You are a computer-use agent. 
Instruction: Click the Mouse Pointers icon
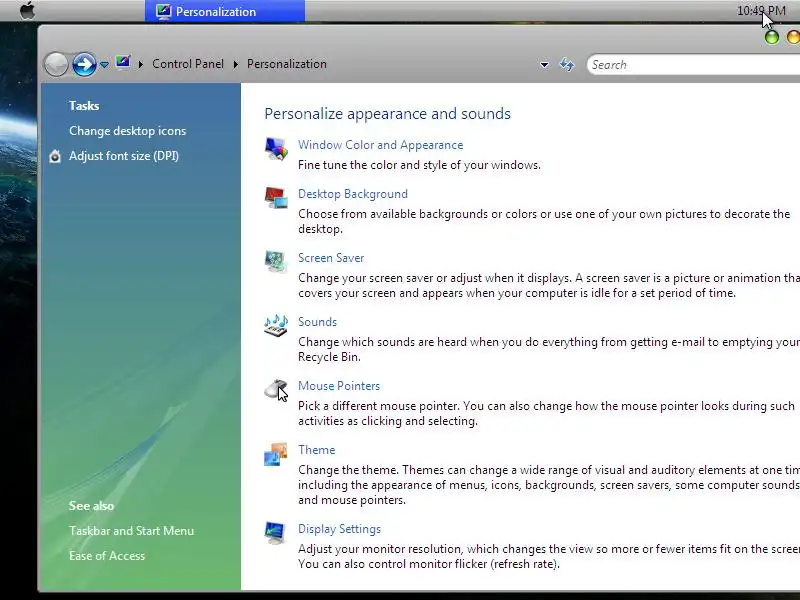click(276, 390)
